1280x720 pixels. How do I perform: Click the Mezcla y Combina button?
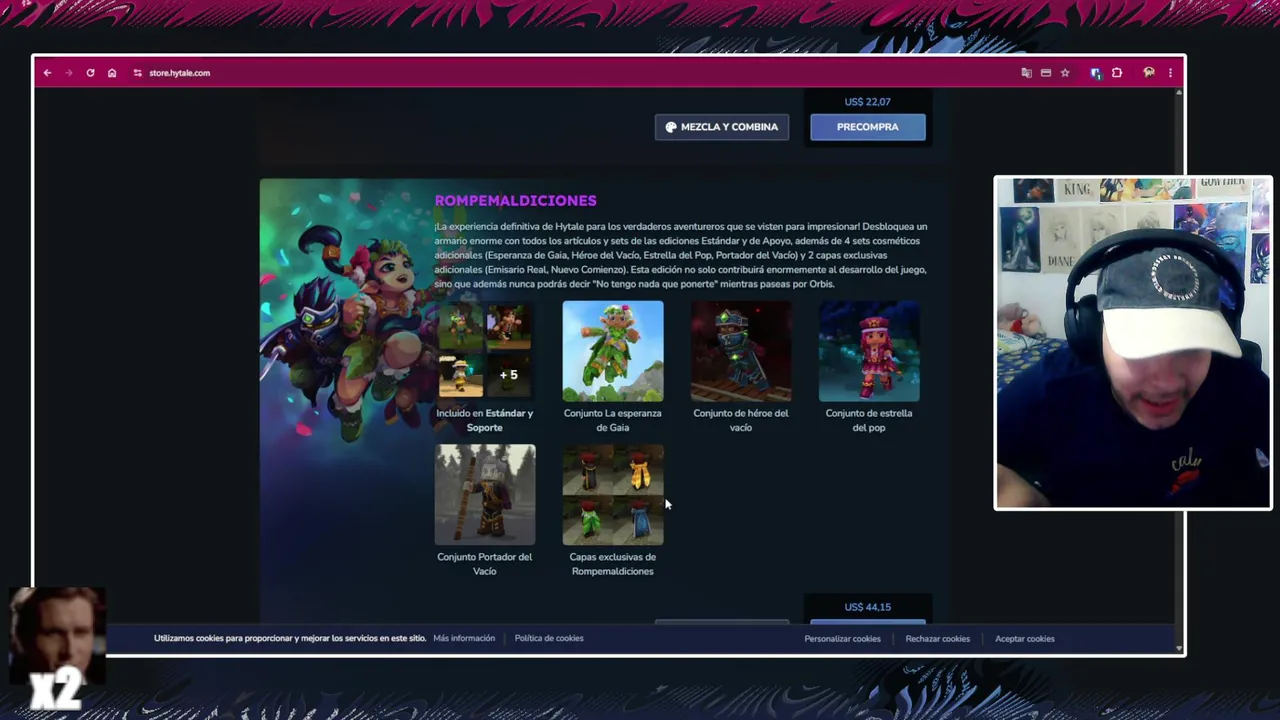(x=722, y=127)
